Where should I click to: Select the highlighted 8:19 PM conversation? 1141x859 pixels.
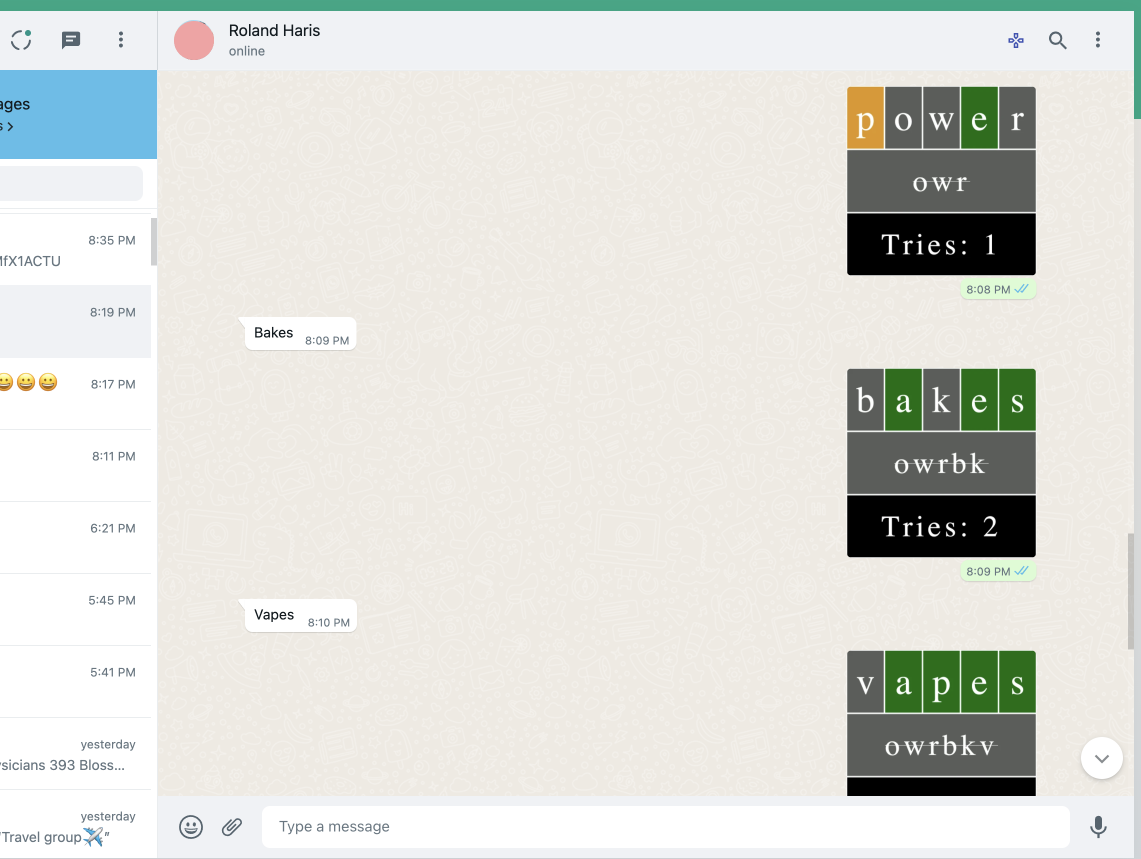[70, 320]
